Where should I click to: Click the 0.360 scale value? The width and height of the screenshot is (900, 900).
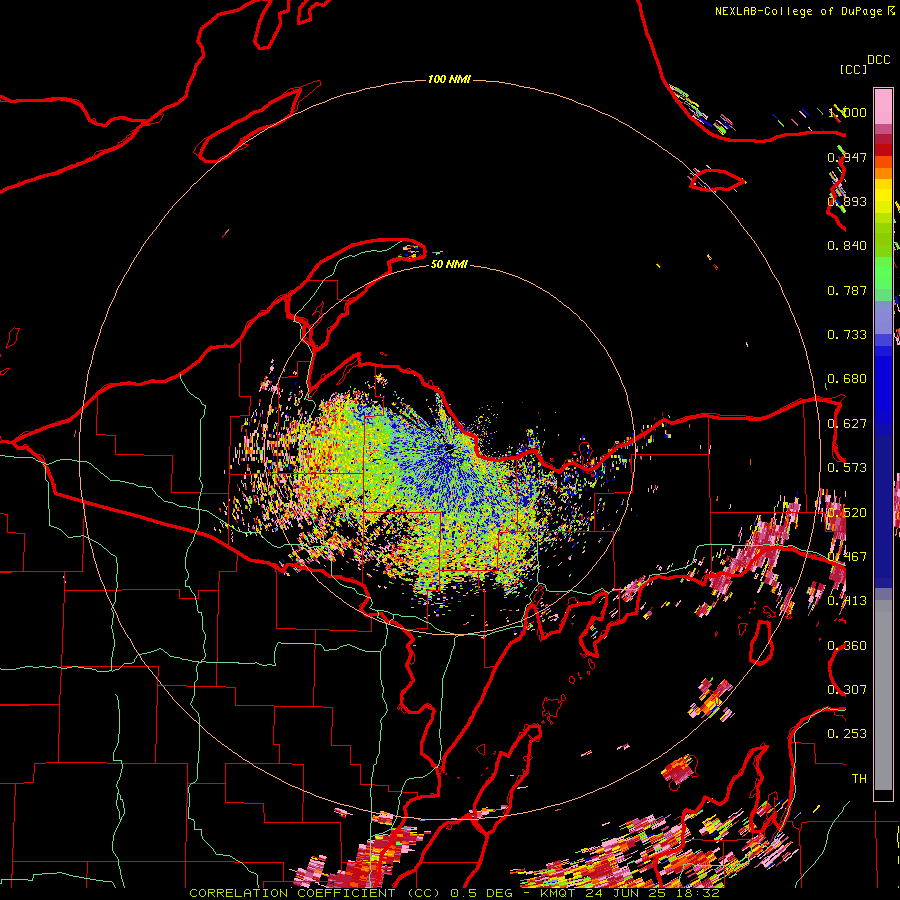click(847, 646)
